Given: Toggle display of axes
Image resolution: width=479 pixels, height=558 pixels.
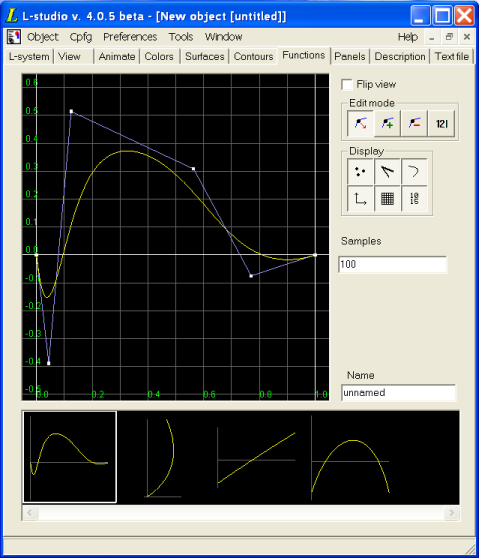Looking at the screenshot, I should click(360, 199).
